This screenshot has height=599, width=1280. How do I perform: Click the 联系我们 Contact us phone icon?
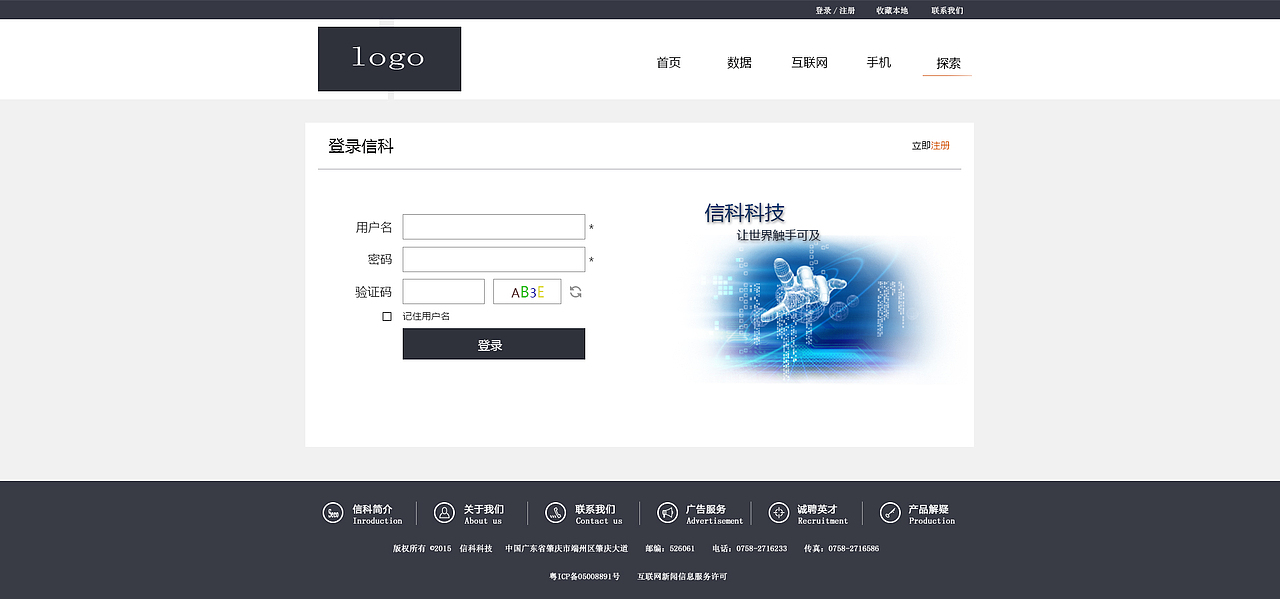(x=555, y=512)
